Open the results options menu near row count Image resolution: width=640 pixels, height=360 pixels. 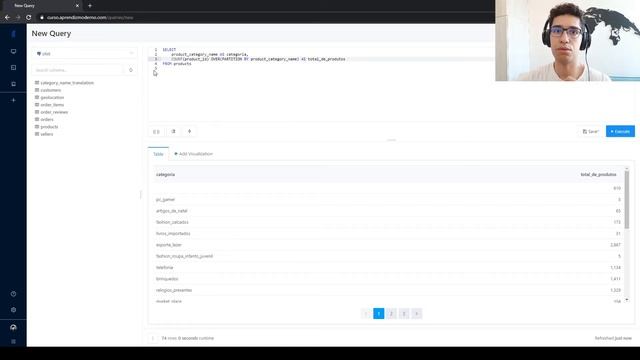pos(153,338)
